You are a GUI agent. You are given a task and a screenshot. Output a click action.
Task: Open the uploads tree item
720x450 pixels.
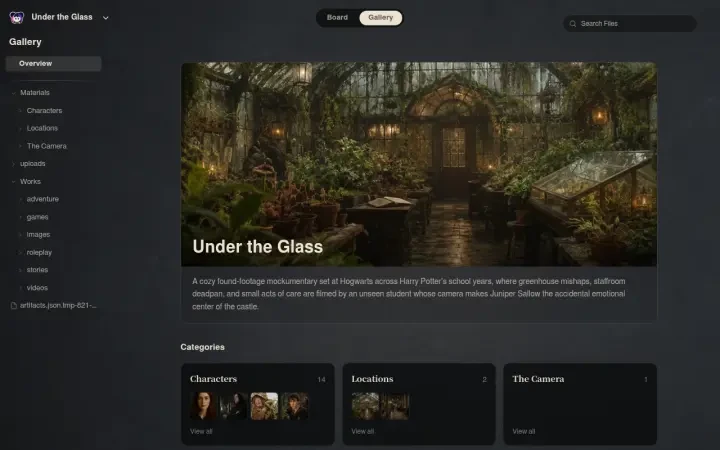[x=33, y=163]
